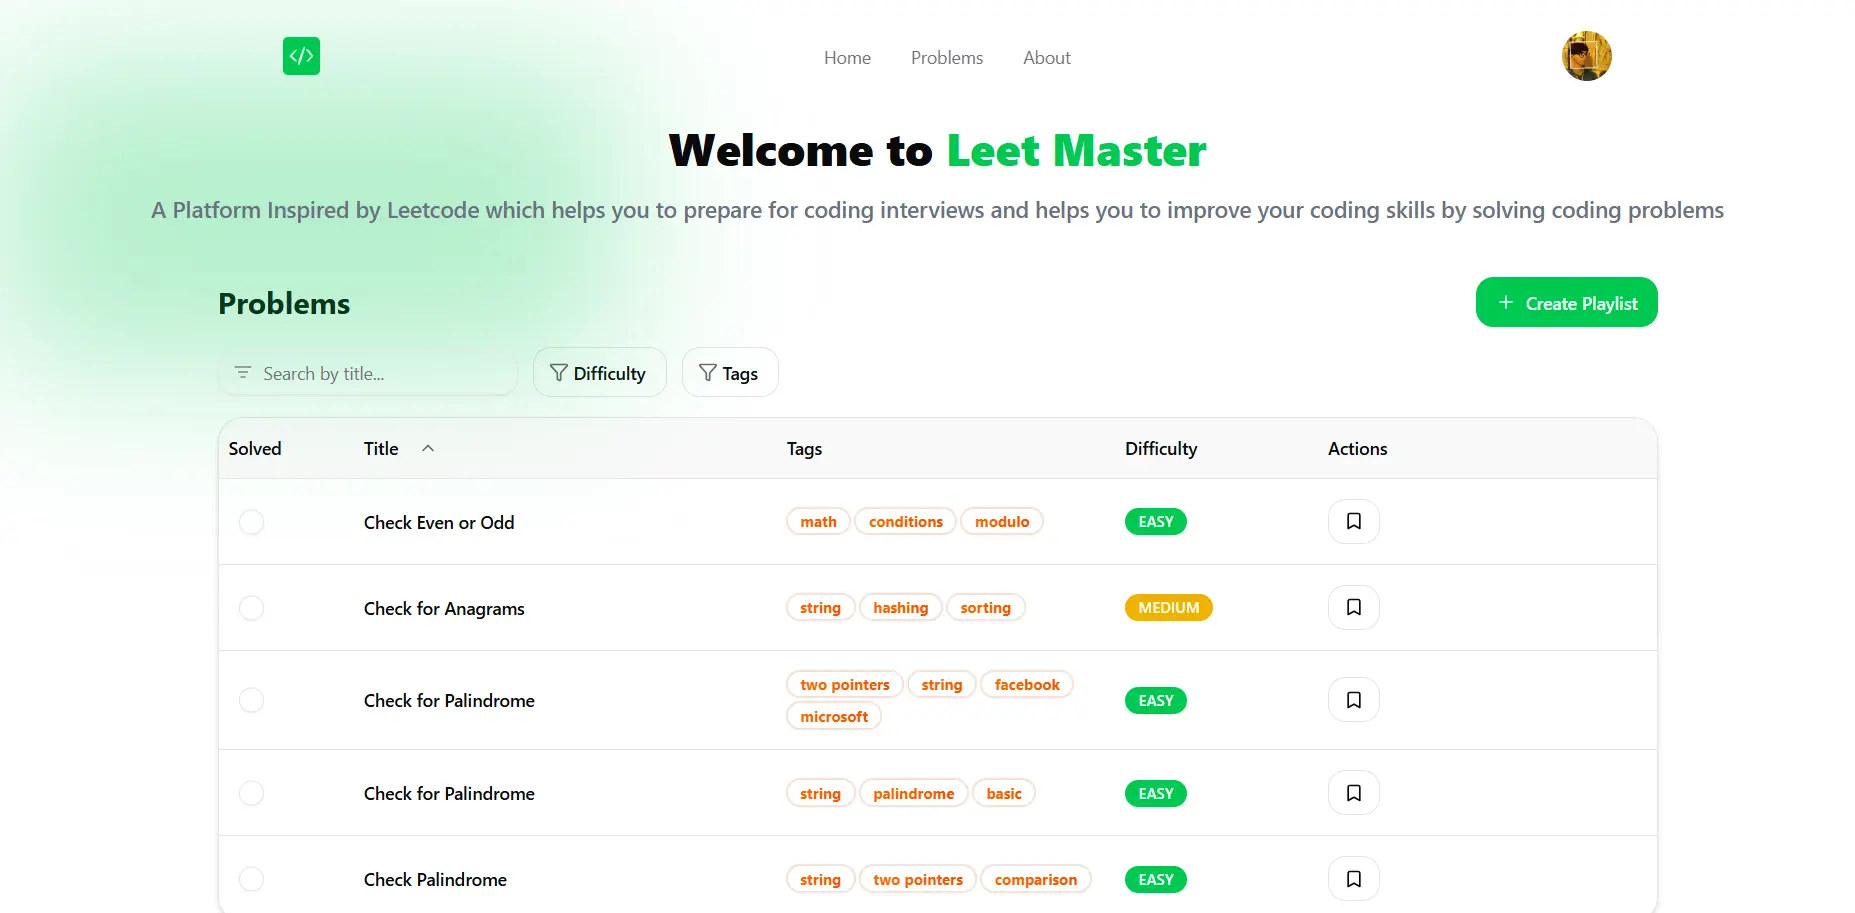Click the MEDIUM difficulty badge
This screenshot has height=913, width=1855.
[x=1168, y=608]
